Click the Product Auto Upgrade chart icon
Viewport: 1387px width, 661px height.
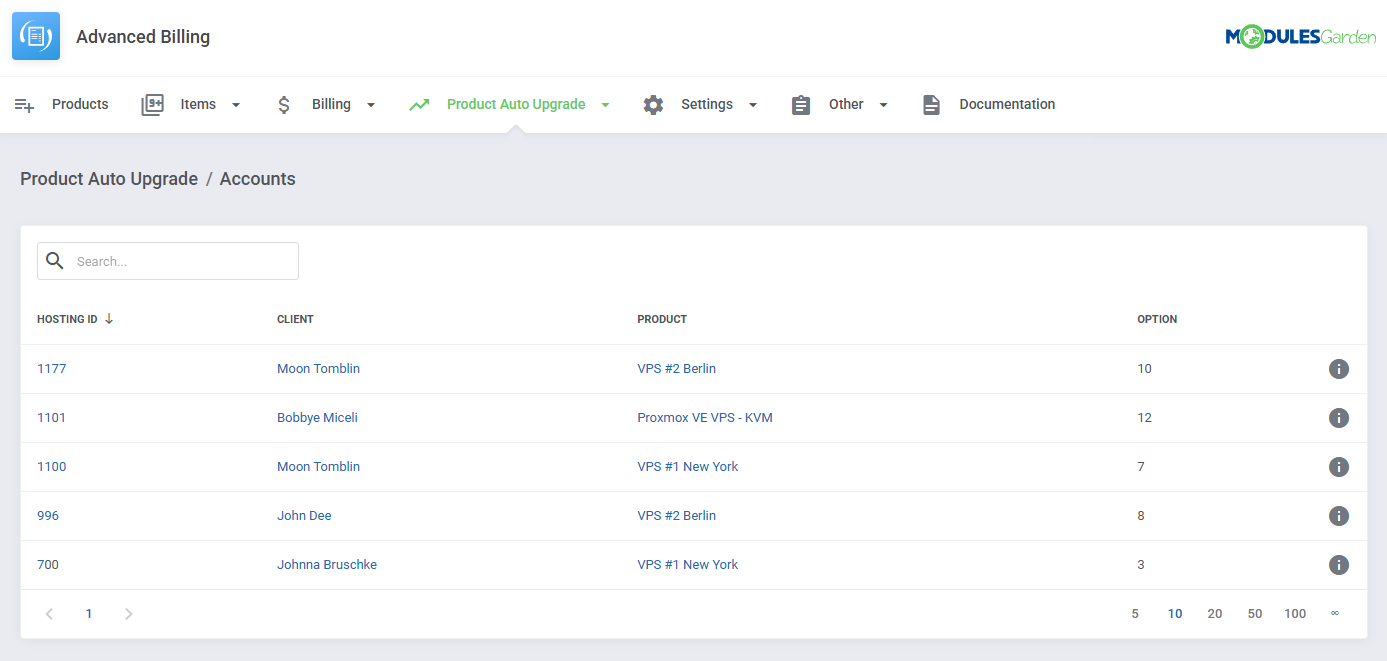(420, 103)
